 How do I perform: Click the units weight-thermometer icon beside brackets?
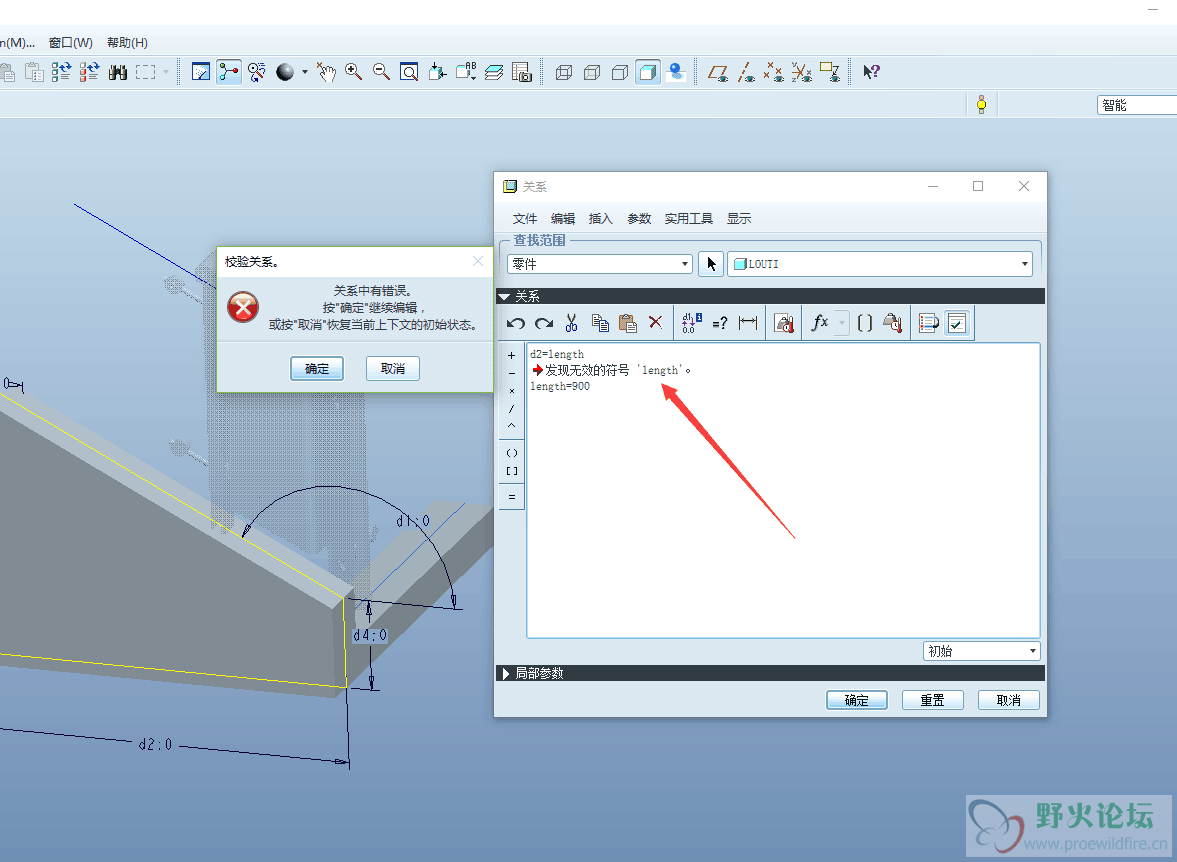[893, 324]
